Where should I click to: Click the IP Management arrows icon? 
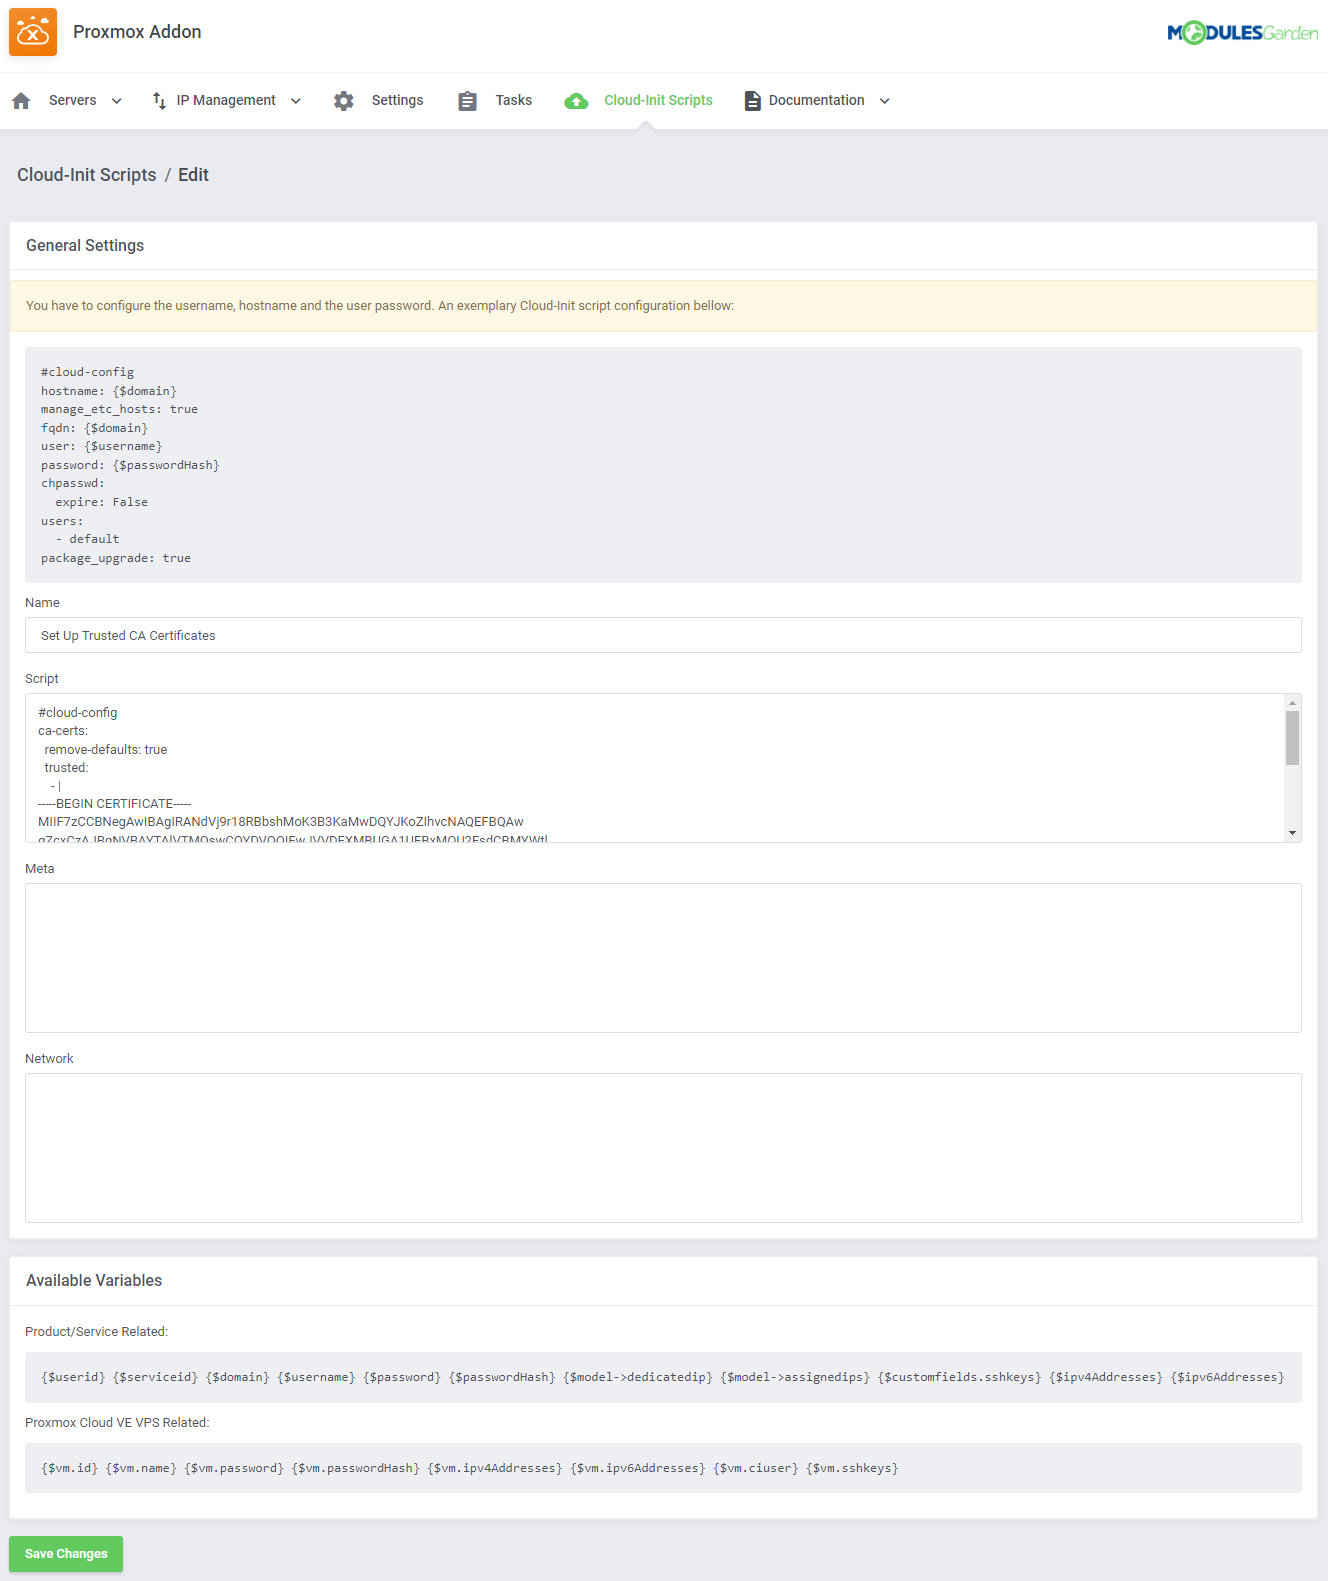point(159,101)
